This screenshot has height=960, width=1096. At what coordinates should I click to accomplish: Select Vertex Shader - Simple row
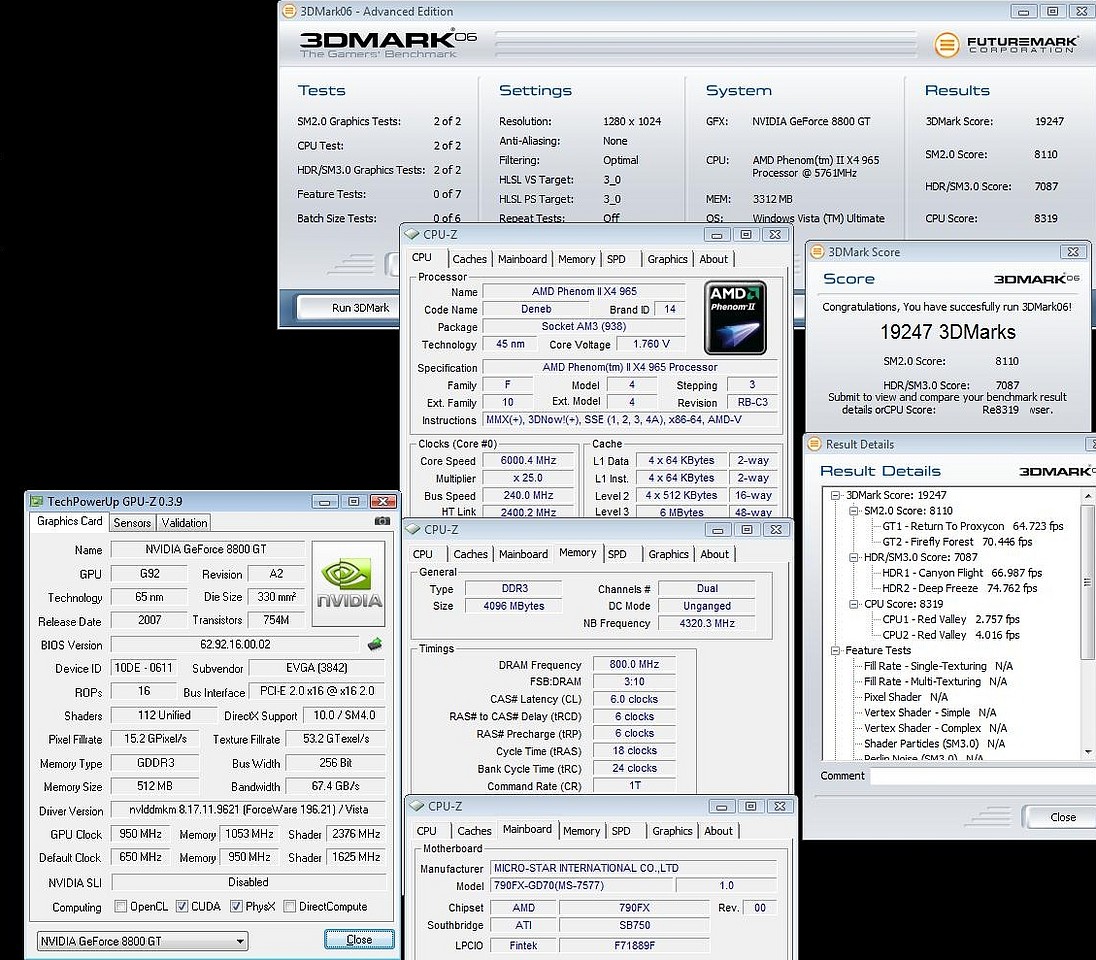pos(930,712)
